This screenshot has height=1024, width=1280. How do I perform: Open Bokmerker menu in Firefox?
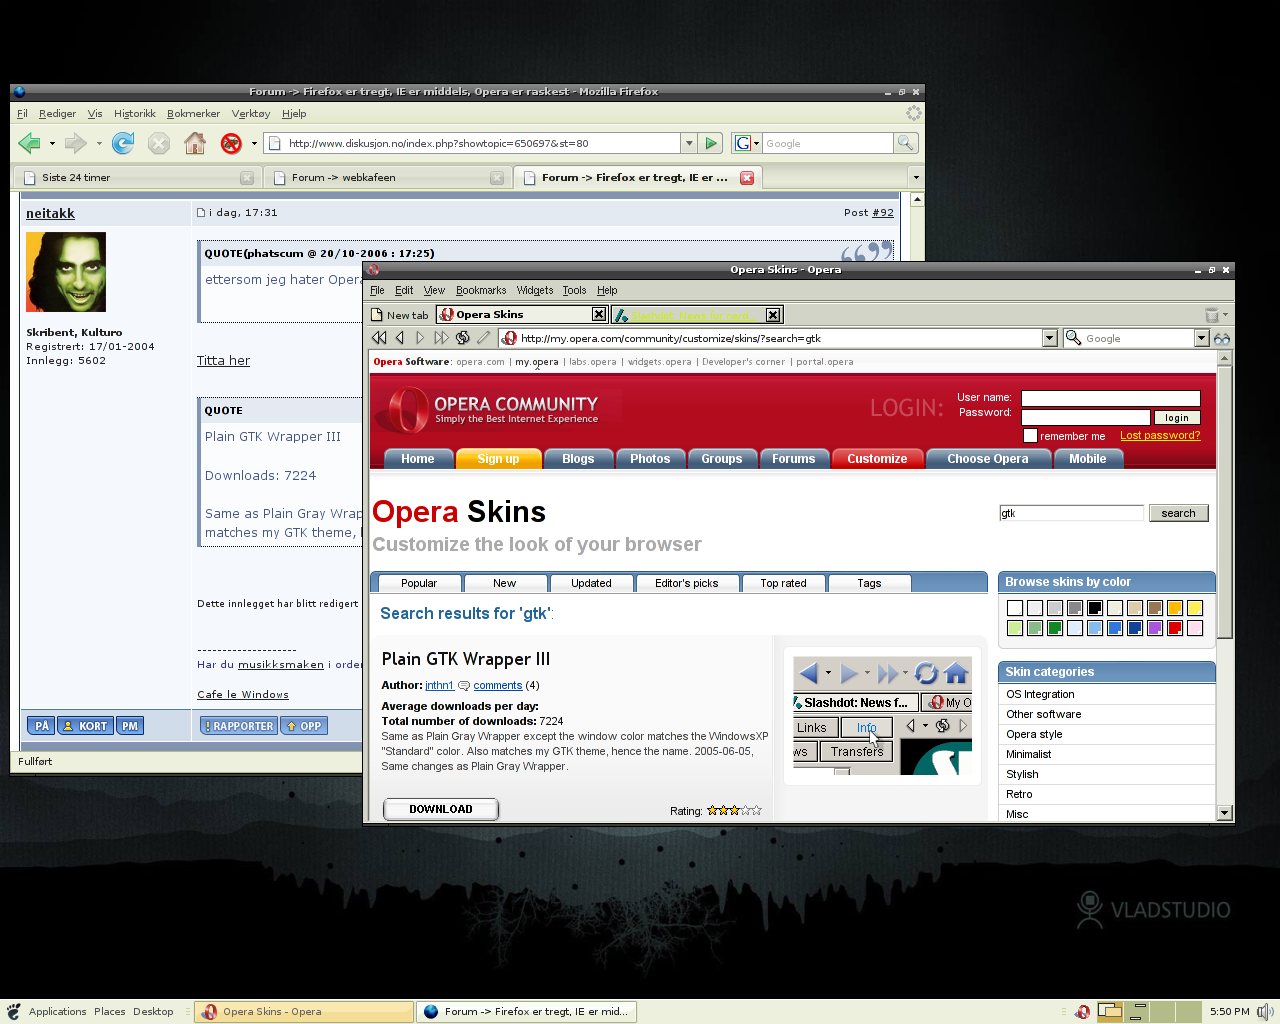point(193,114)
